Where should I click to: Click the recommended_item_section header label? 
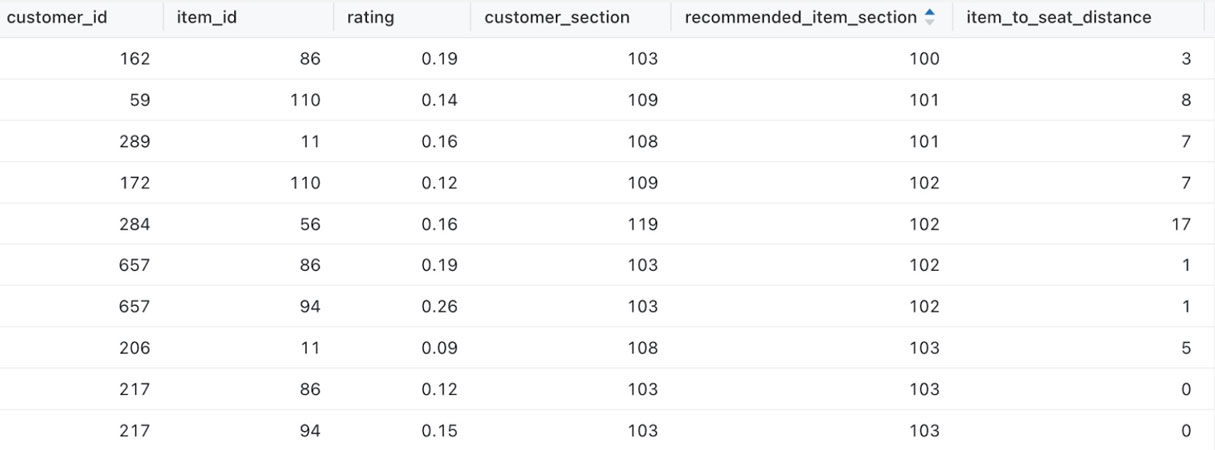pos(800,17)
